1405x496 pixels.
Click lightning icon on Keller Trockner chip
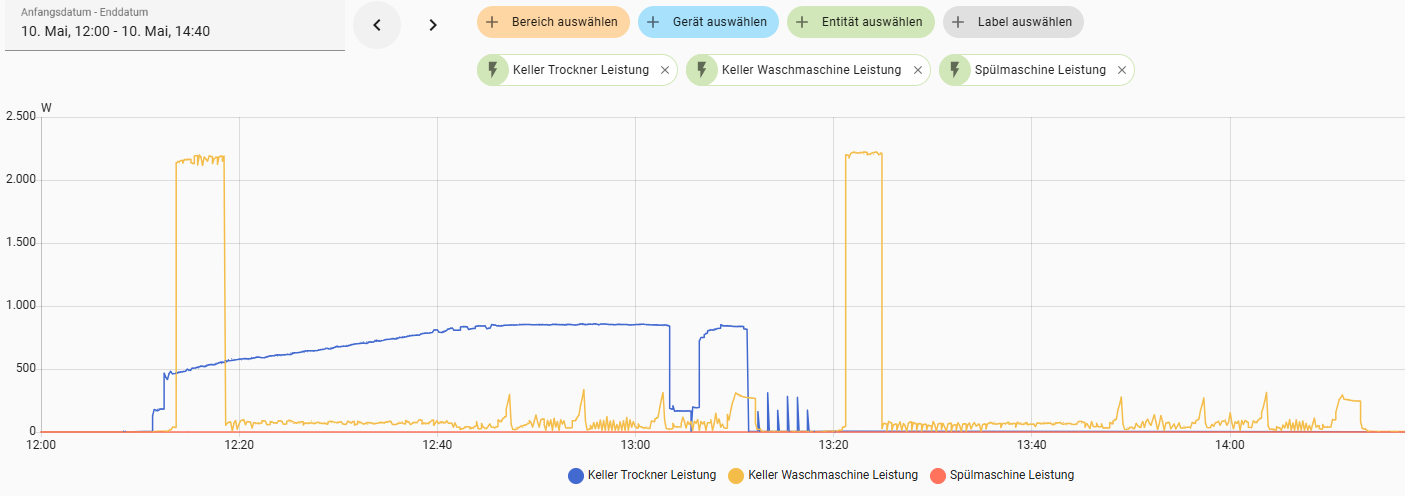point(493,70)
